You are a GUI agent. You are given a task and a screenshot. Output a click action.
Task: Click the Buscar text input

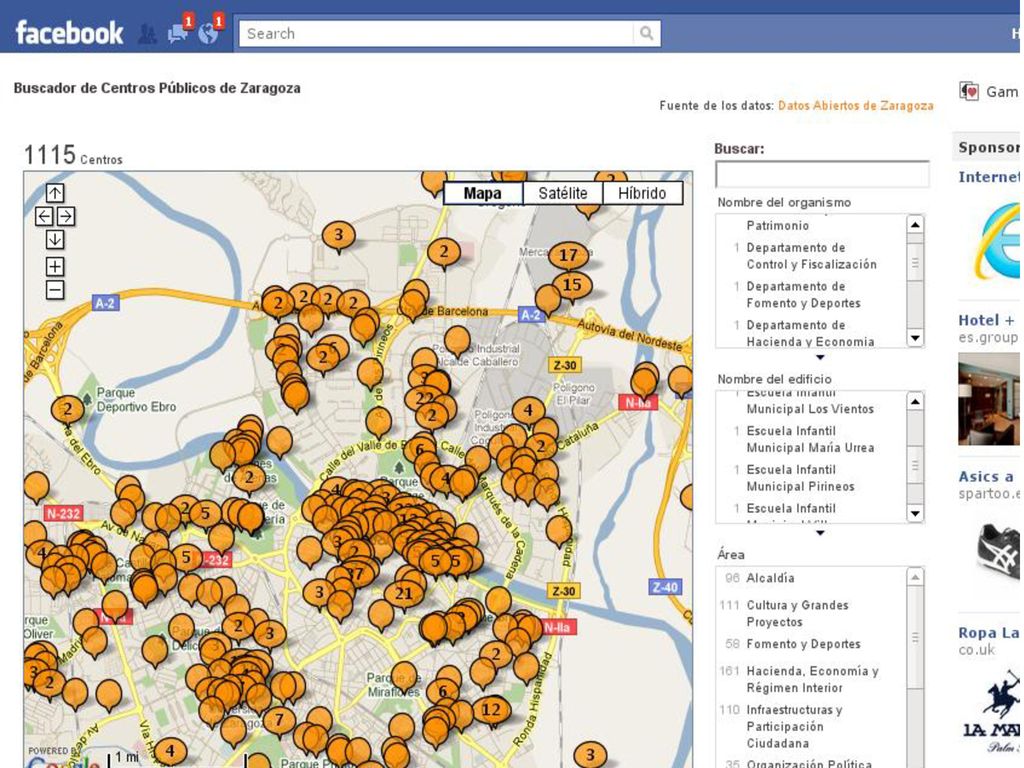coord(822,174)
